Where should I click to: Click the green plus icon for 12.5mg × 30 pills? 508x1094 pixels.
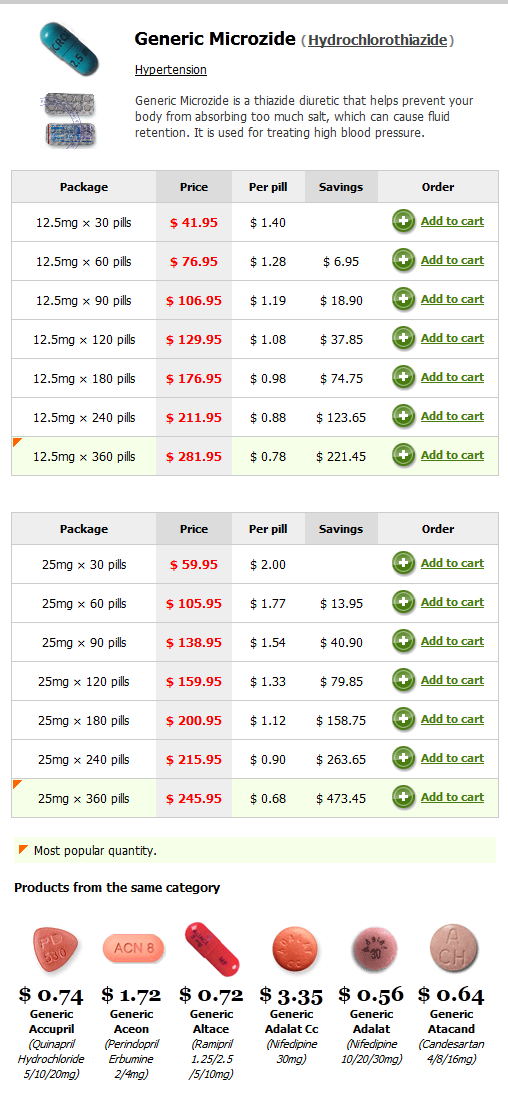(403, 222)
